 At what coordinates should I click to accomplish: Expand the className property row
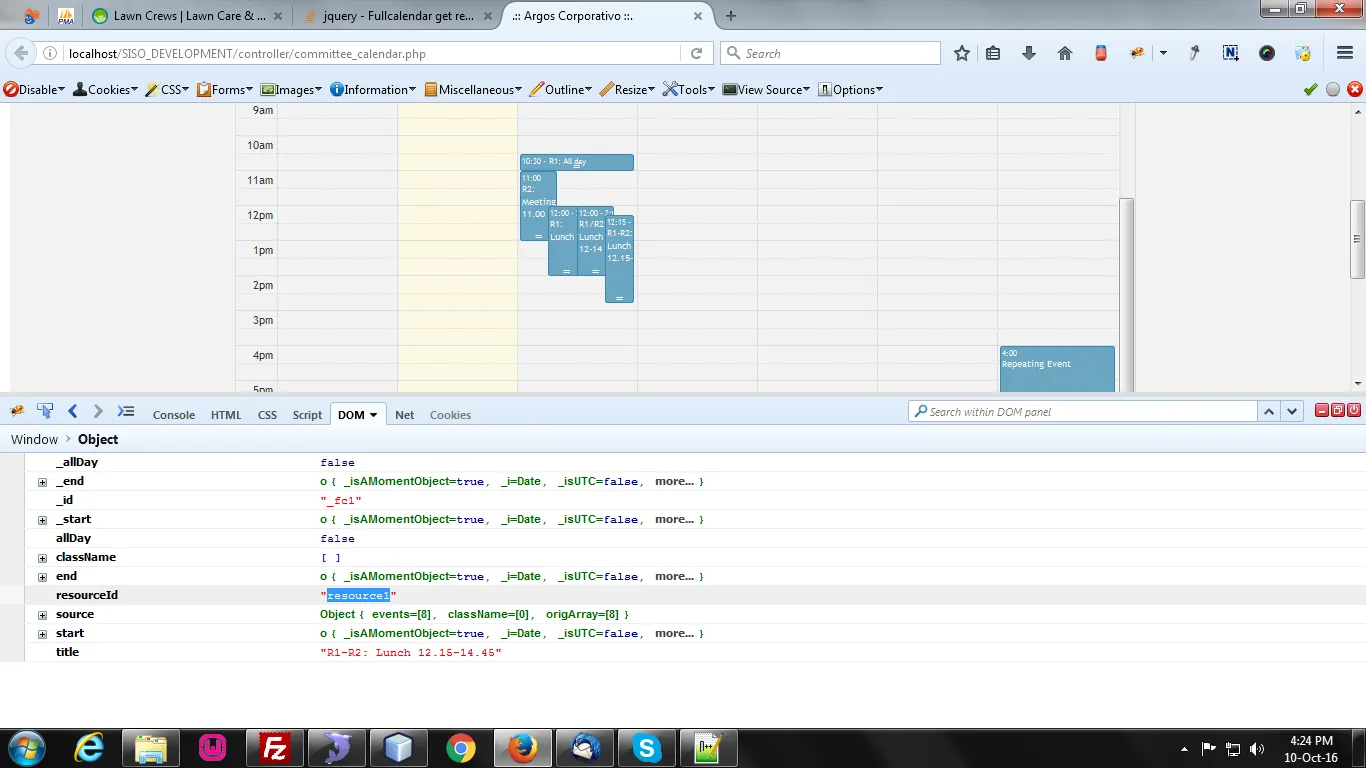42,558
